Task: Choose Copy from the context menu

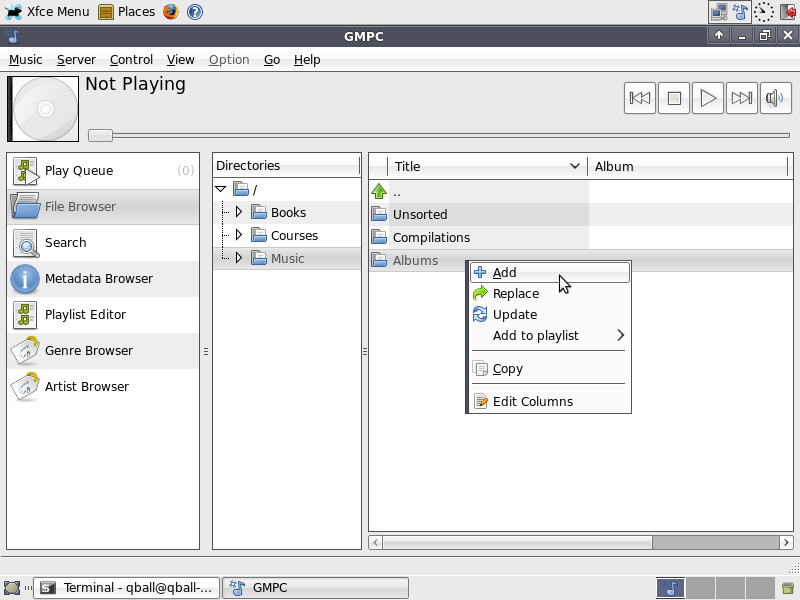Action: [x=549, y=368]
